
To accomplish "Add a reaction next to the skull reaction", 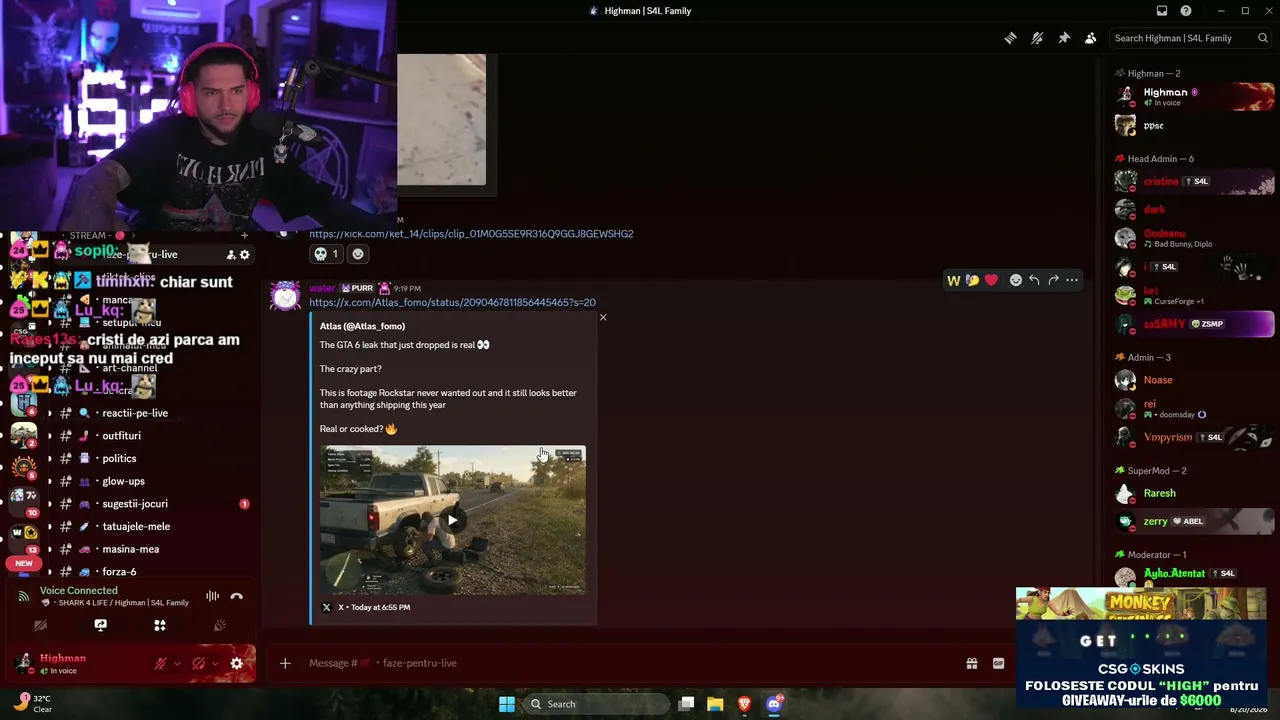I will (x=358, y=254).
